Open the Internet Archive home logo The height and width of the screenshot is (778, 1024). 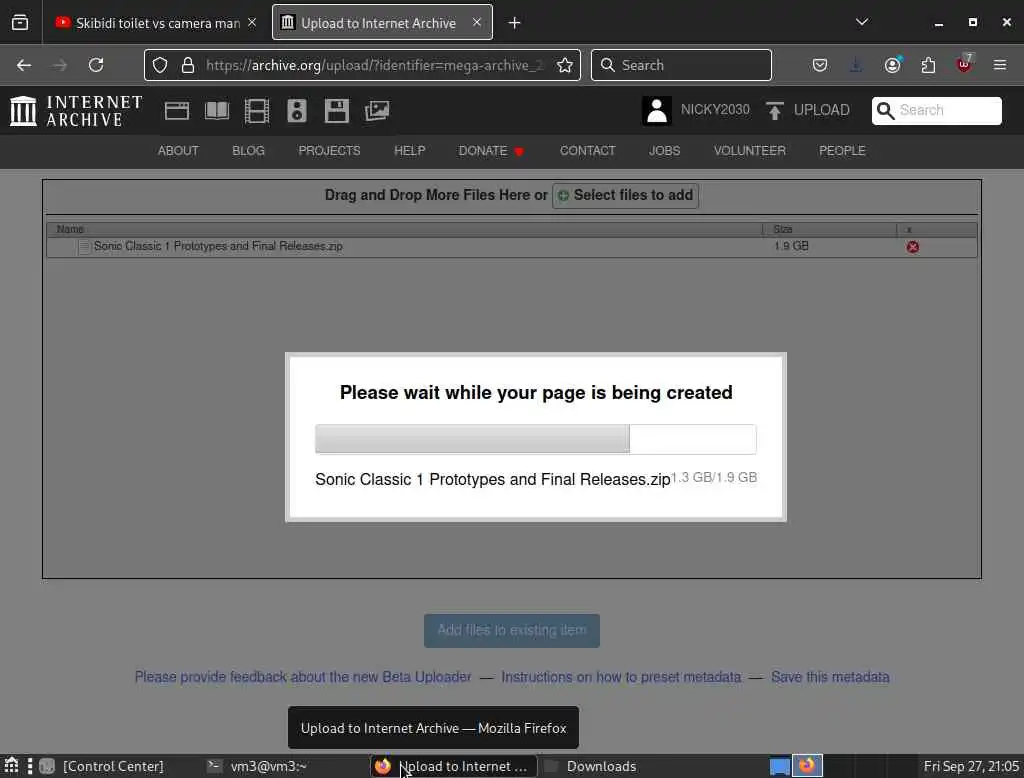pyautogui.click(x=76, y=110)
